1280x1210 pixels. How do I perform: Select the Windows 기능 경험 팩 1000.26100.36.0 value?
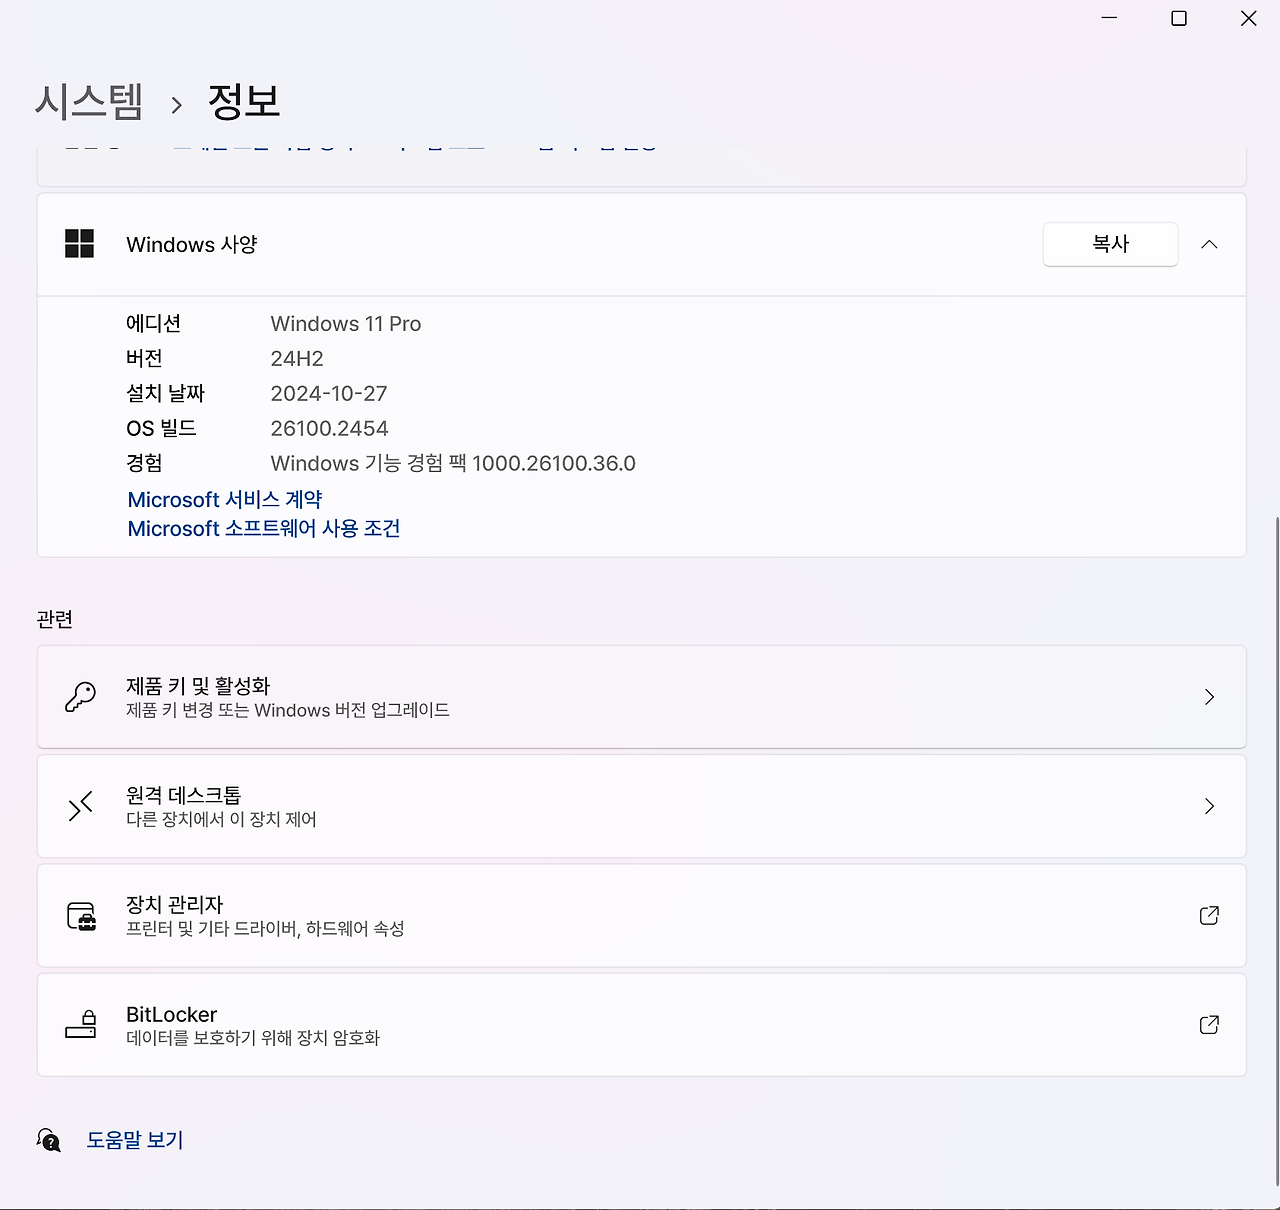453,463
